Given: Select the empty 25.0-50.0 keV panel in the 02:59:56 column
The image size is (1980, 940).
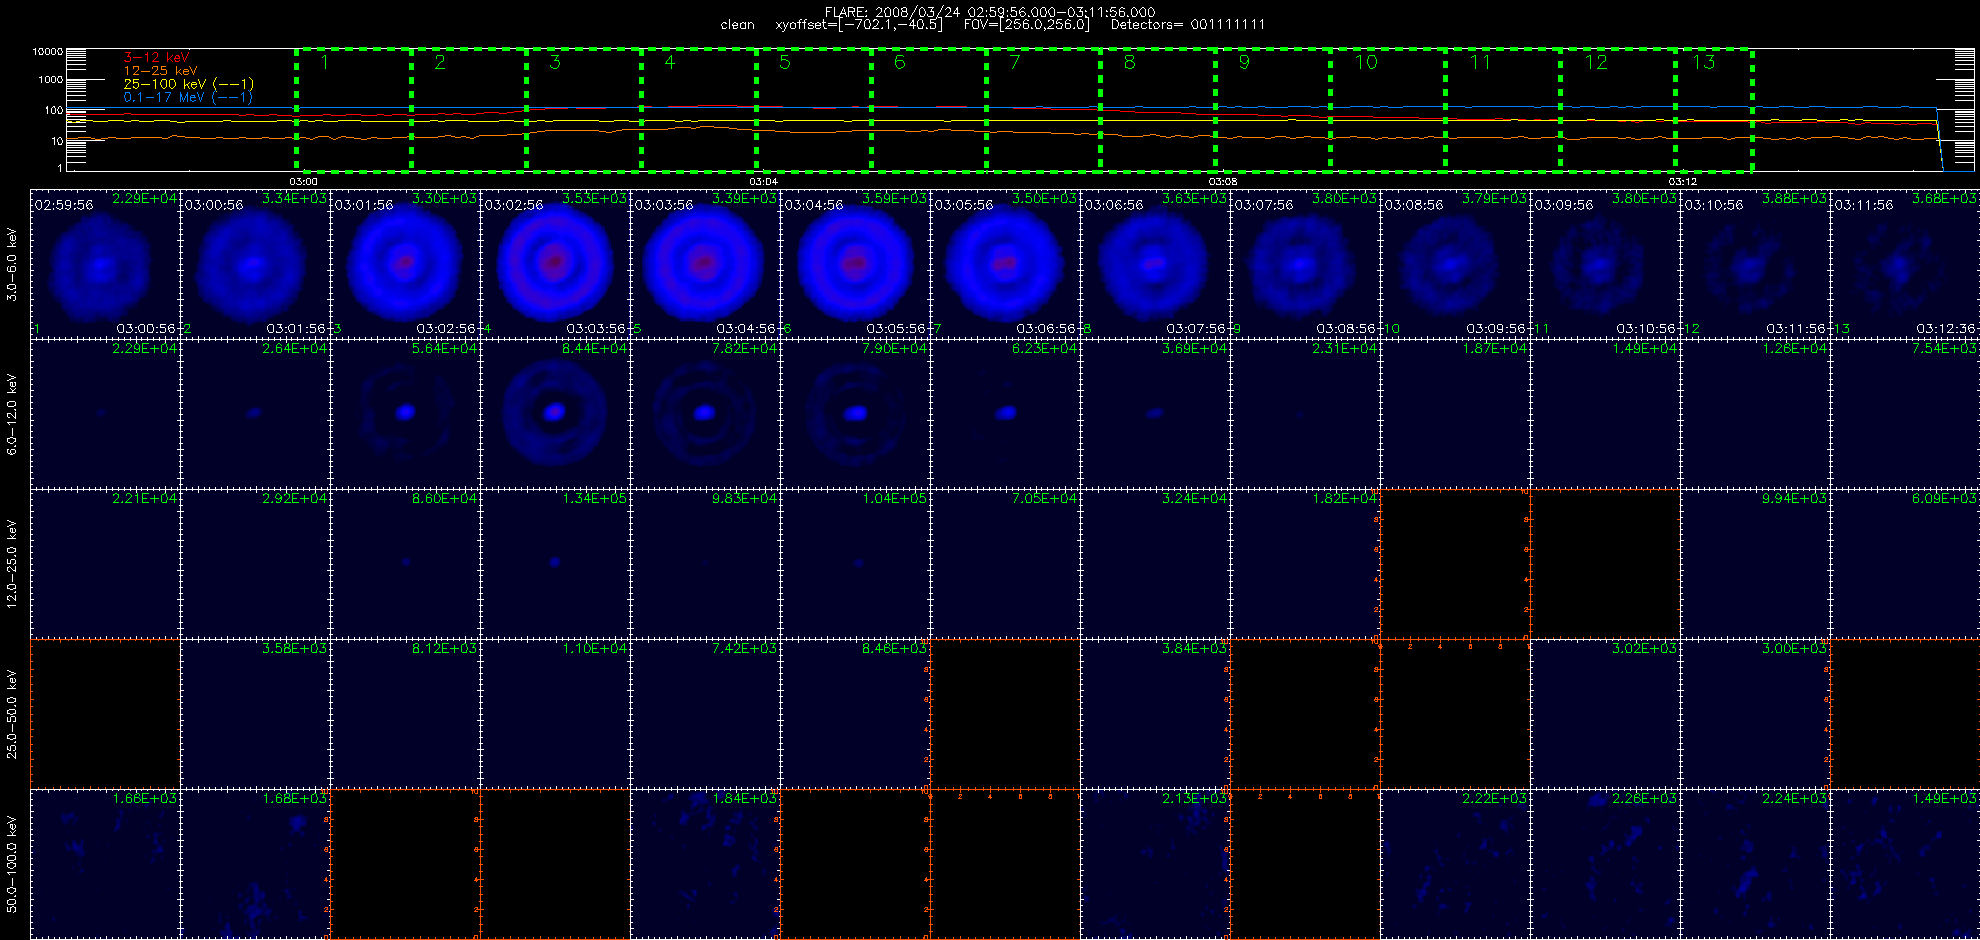Looking at the screenshot, I should tap(105, 714).
